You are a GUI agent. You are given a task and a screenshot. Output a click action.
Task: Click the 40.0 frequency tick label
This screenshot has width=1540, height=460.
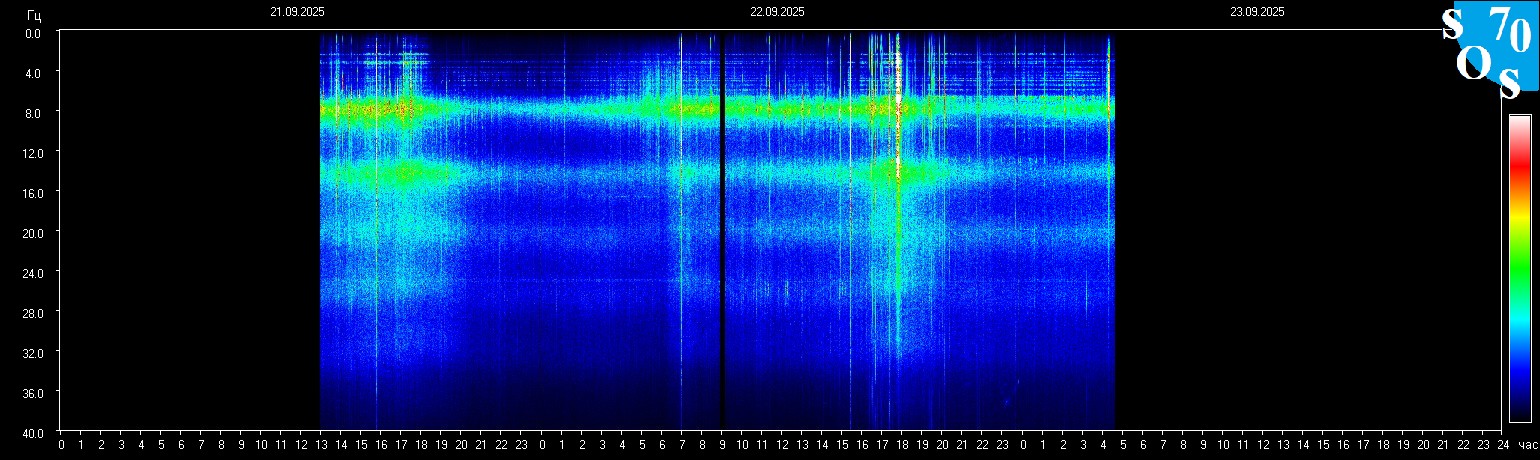click(x=33, y=432)
